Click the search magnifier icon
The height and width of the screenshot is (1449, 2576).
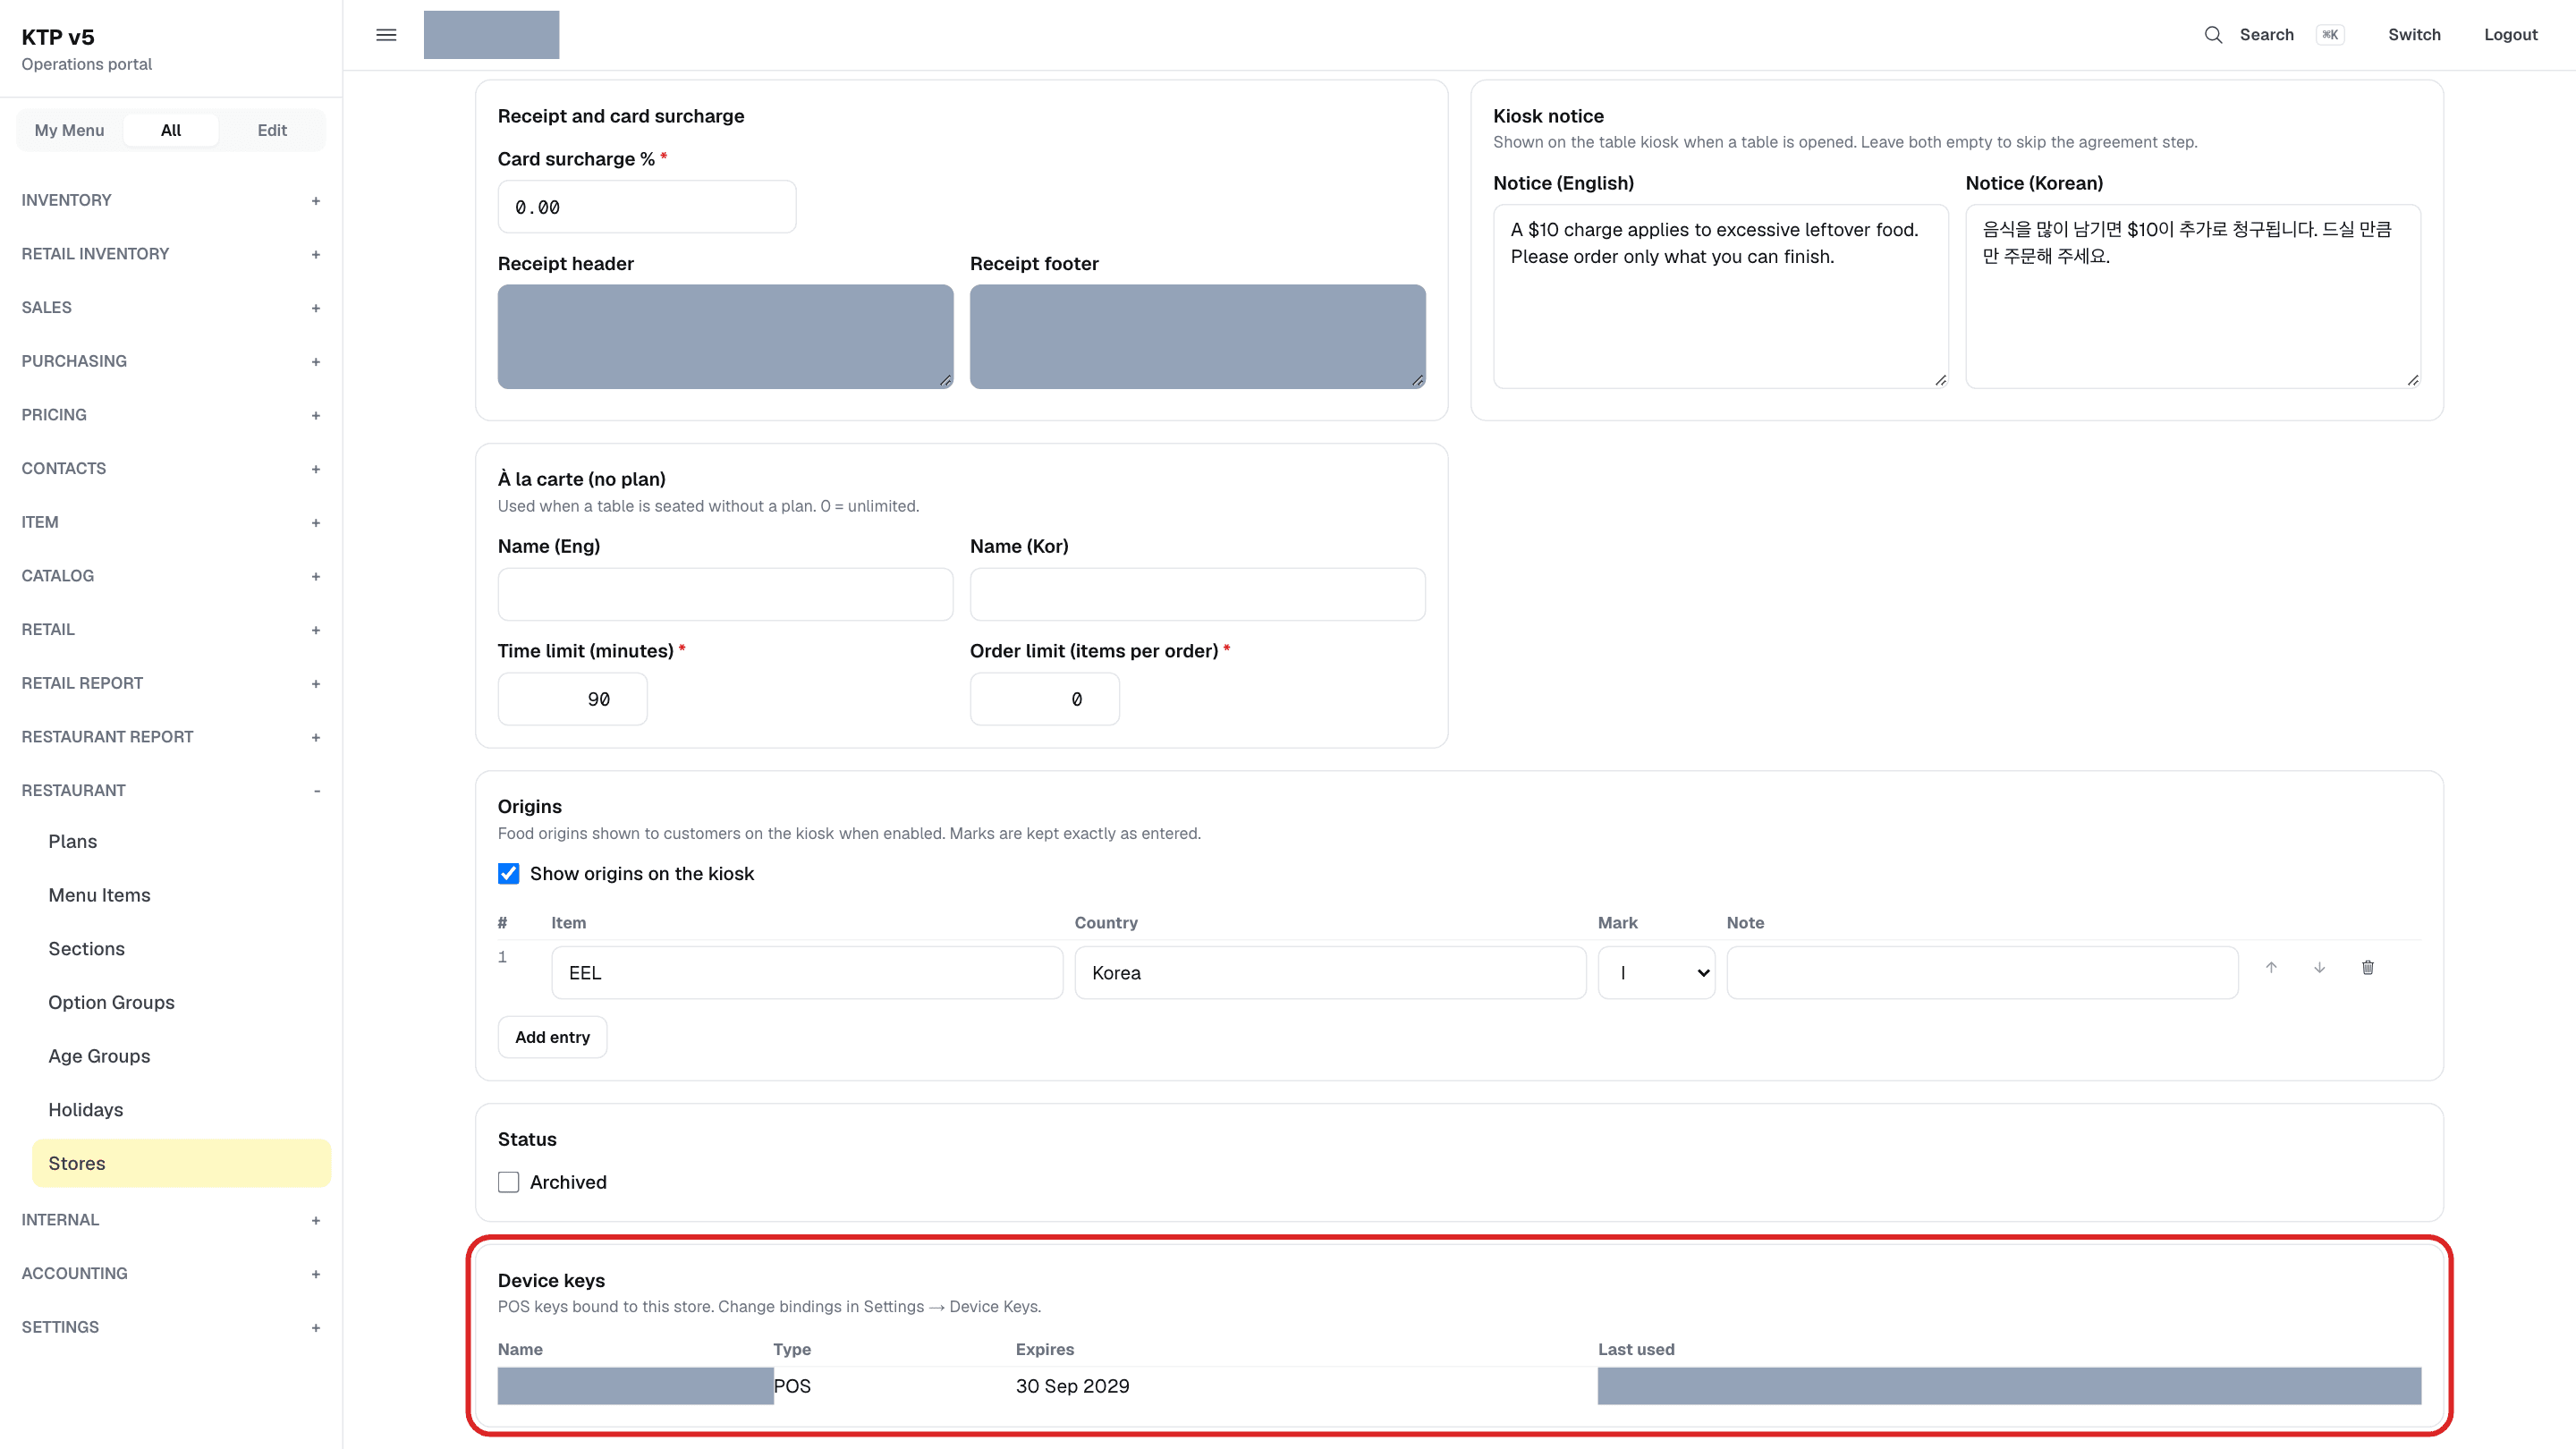[2213, 35]
